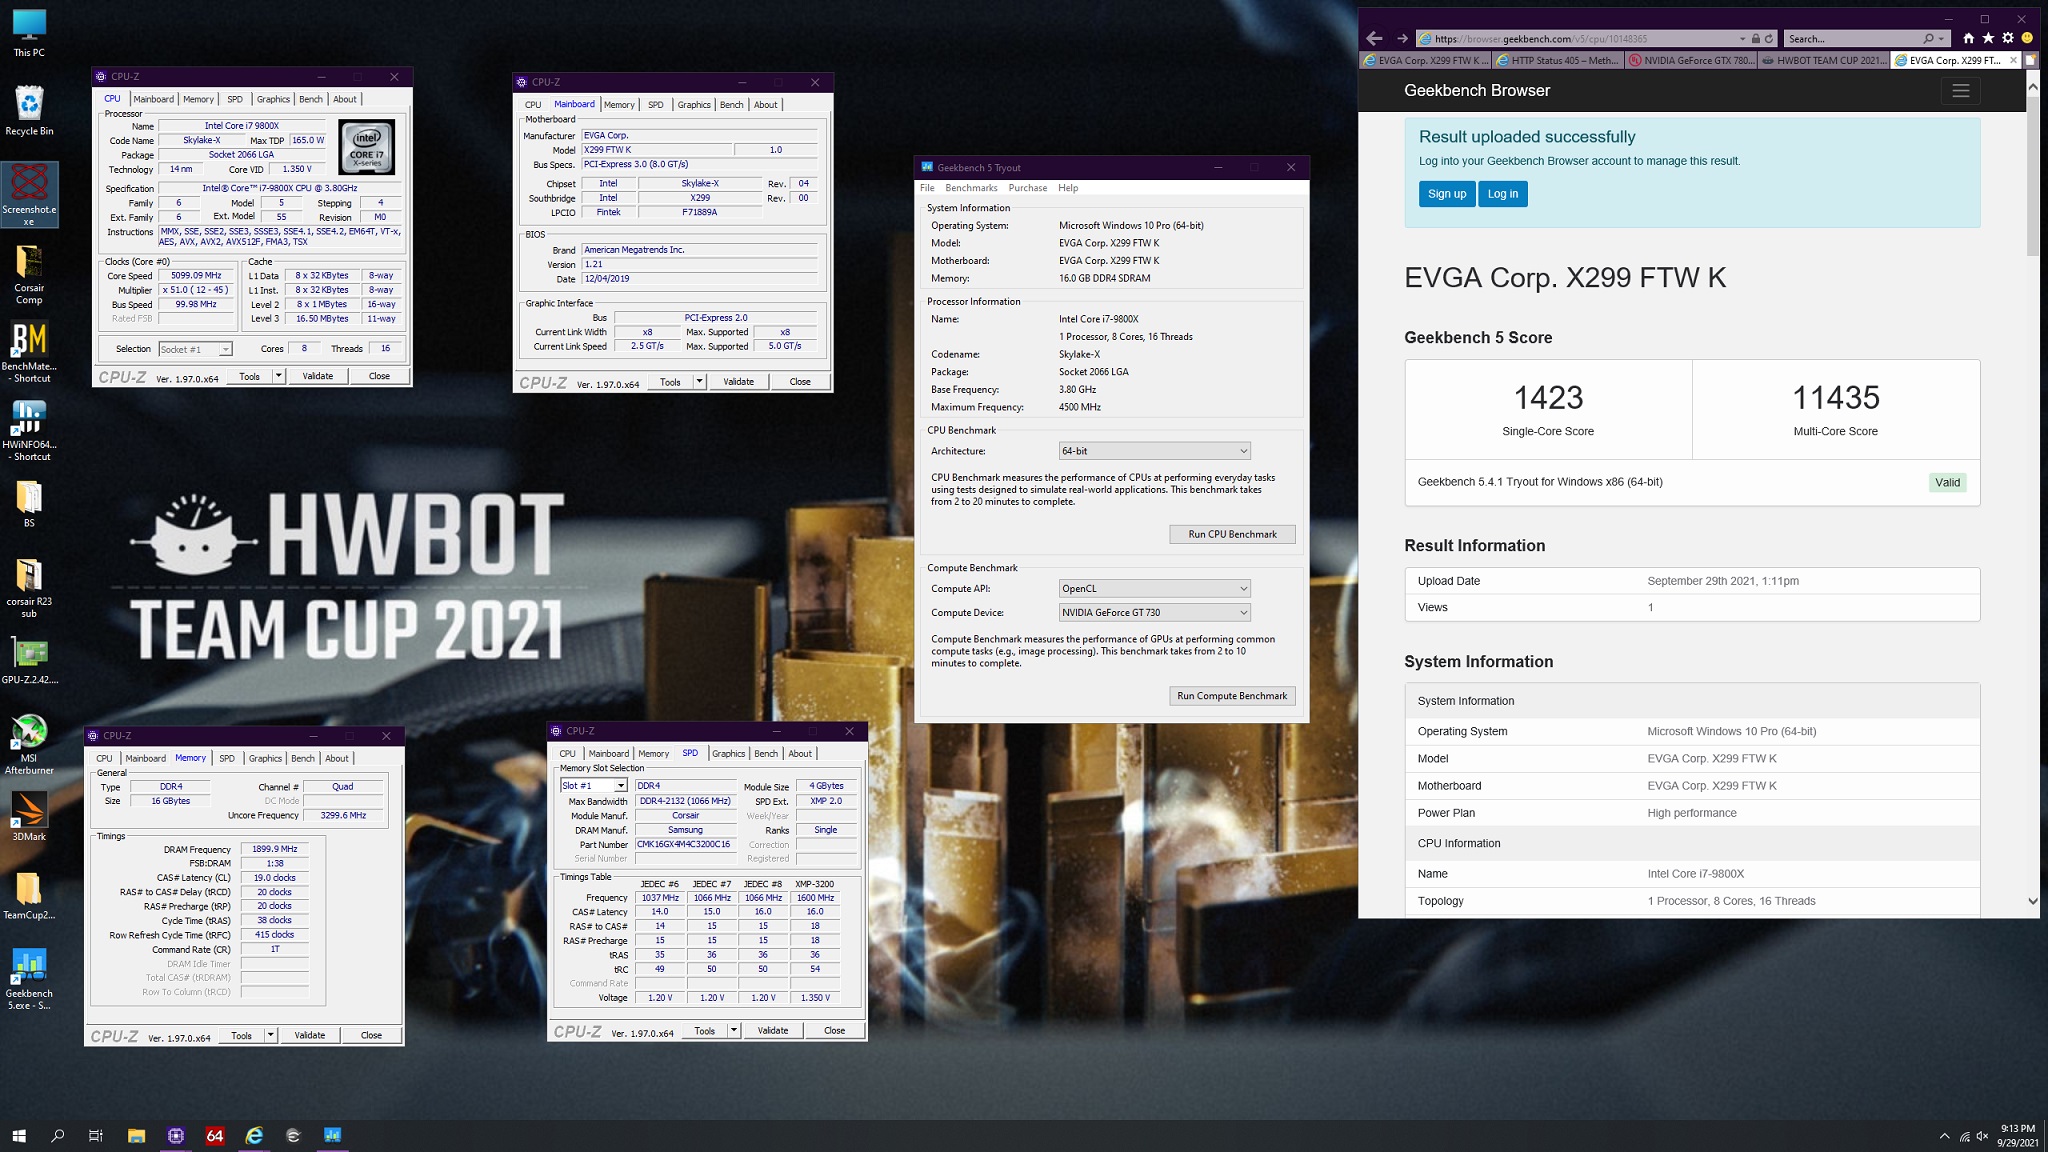Image resolution: width=2048 pixels, height=1152 pixels.
Task: Open the Geekbench Browser hamburger menu
Action: point(1960,91)
